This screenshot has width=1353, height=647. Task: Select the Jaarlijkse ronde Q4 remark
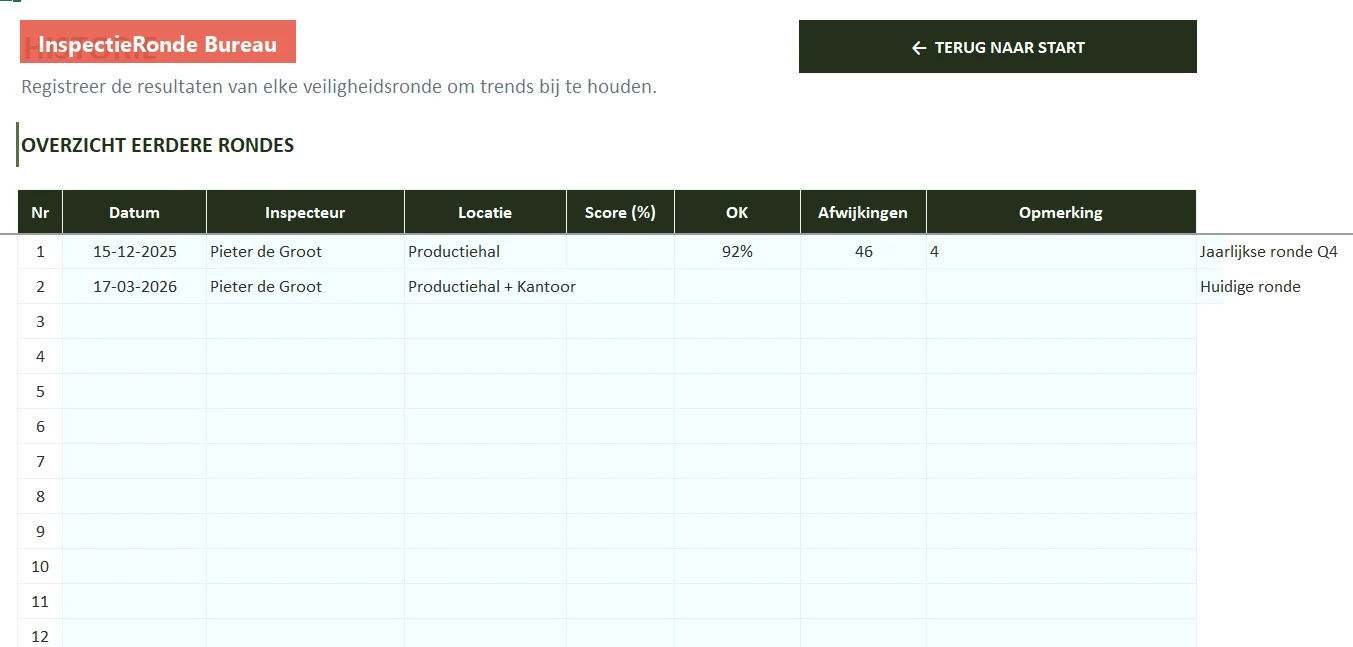tap(1268, 252)
